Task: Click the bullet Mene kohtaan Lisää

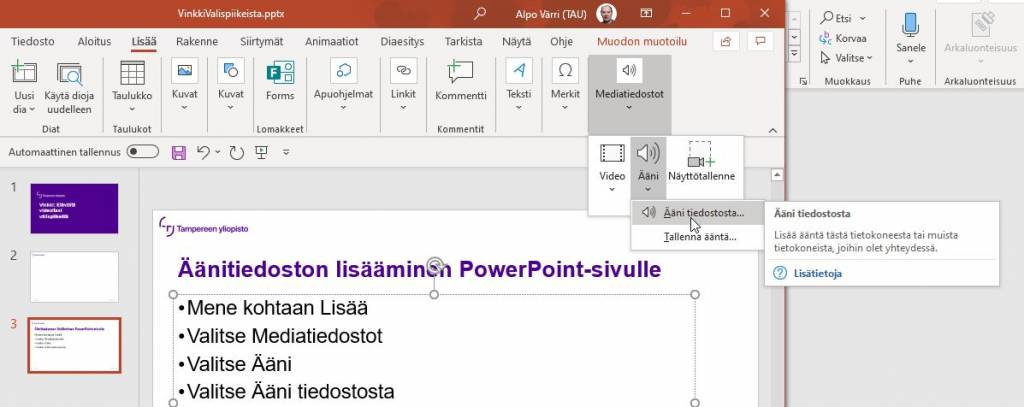Action: [278, 307]
